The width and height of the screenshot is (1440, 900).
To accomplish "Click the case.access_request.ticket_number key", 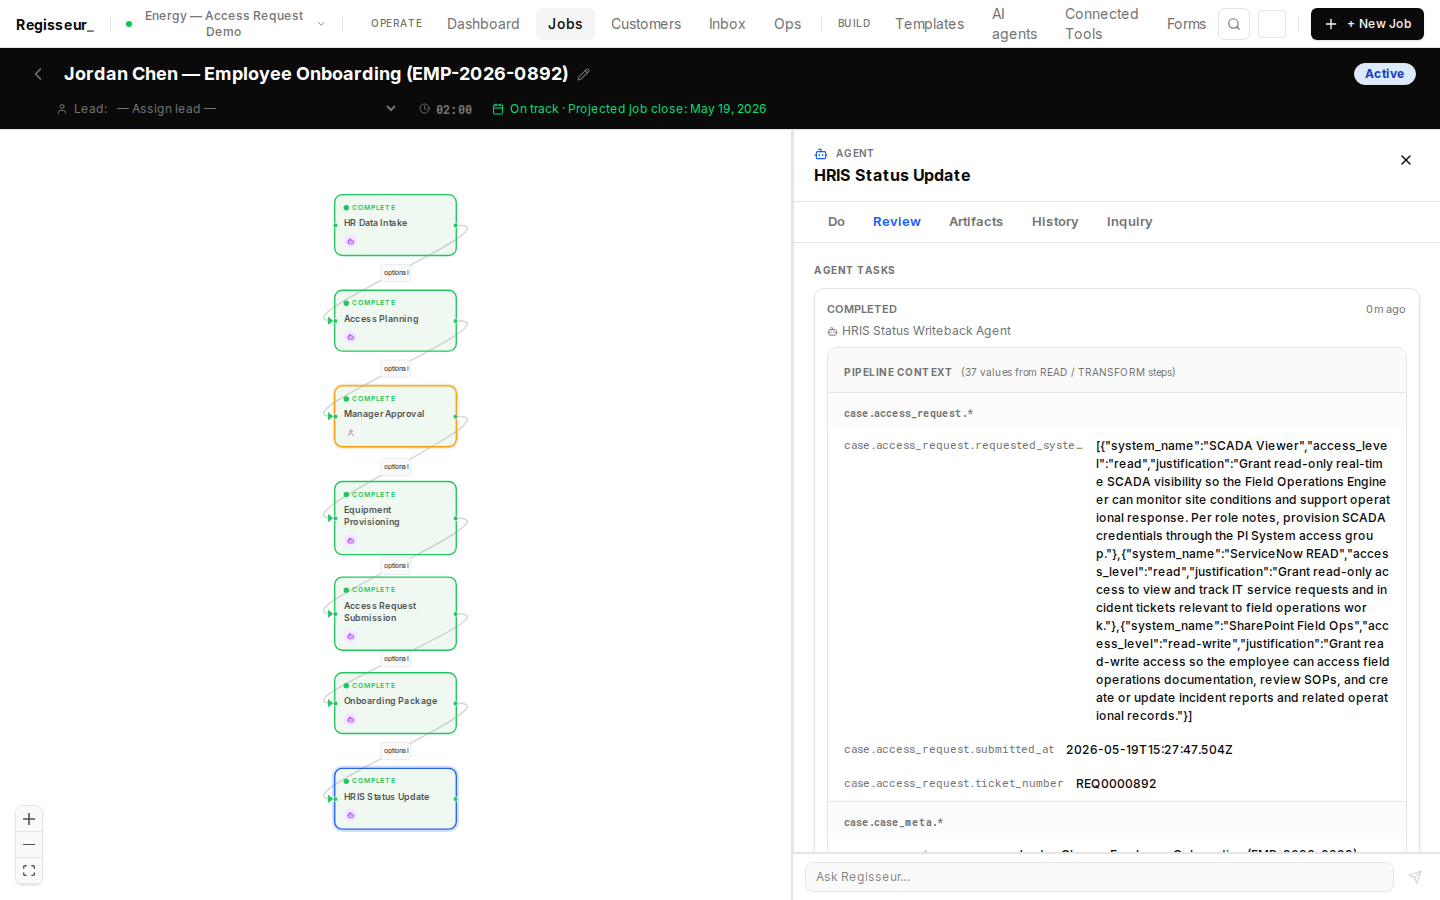I will [x=953, y=784].
